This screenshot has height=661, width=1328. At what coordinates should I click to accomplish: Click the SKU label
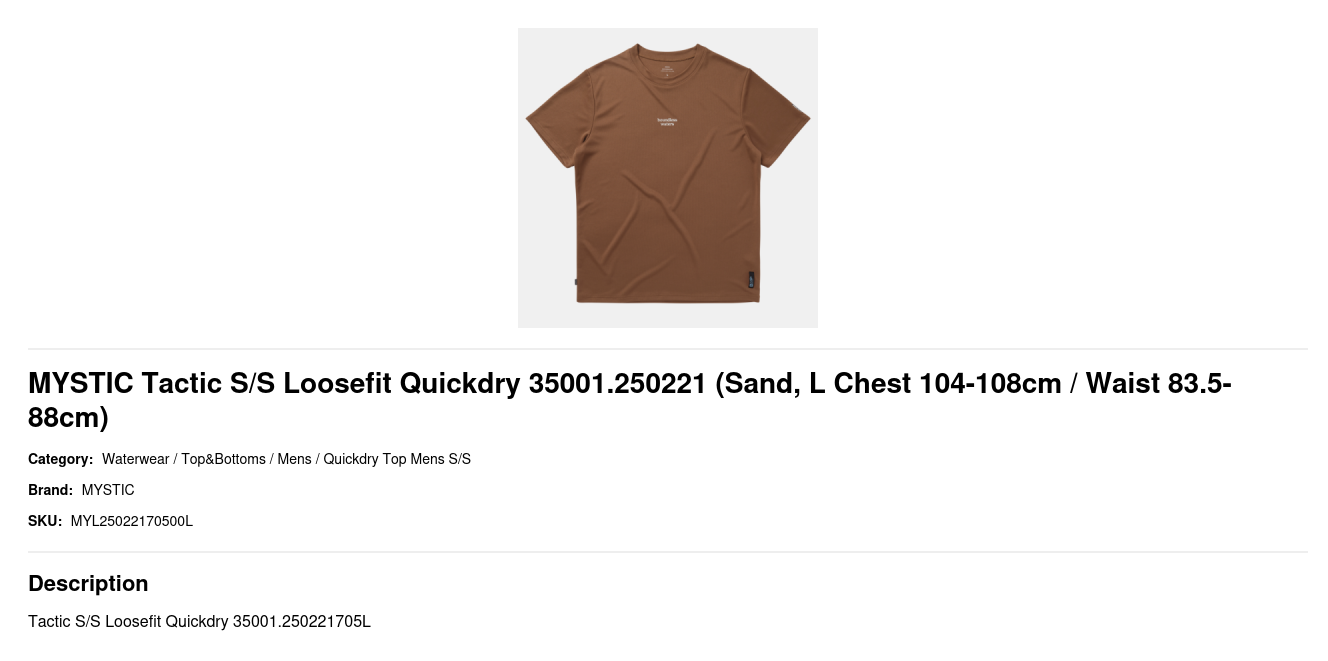pyautogui.click(x=45, y=521)
